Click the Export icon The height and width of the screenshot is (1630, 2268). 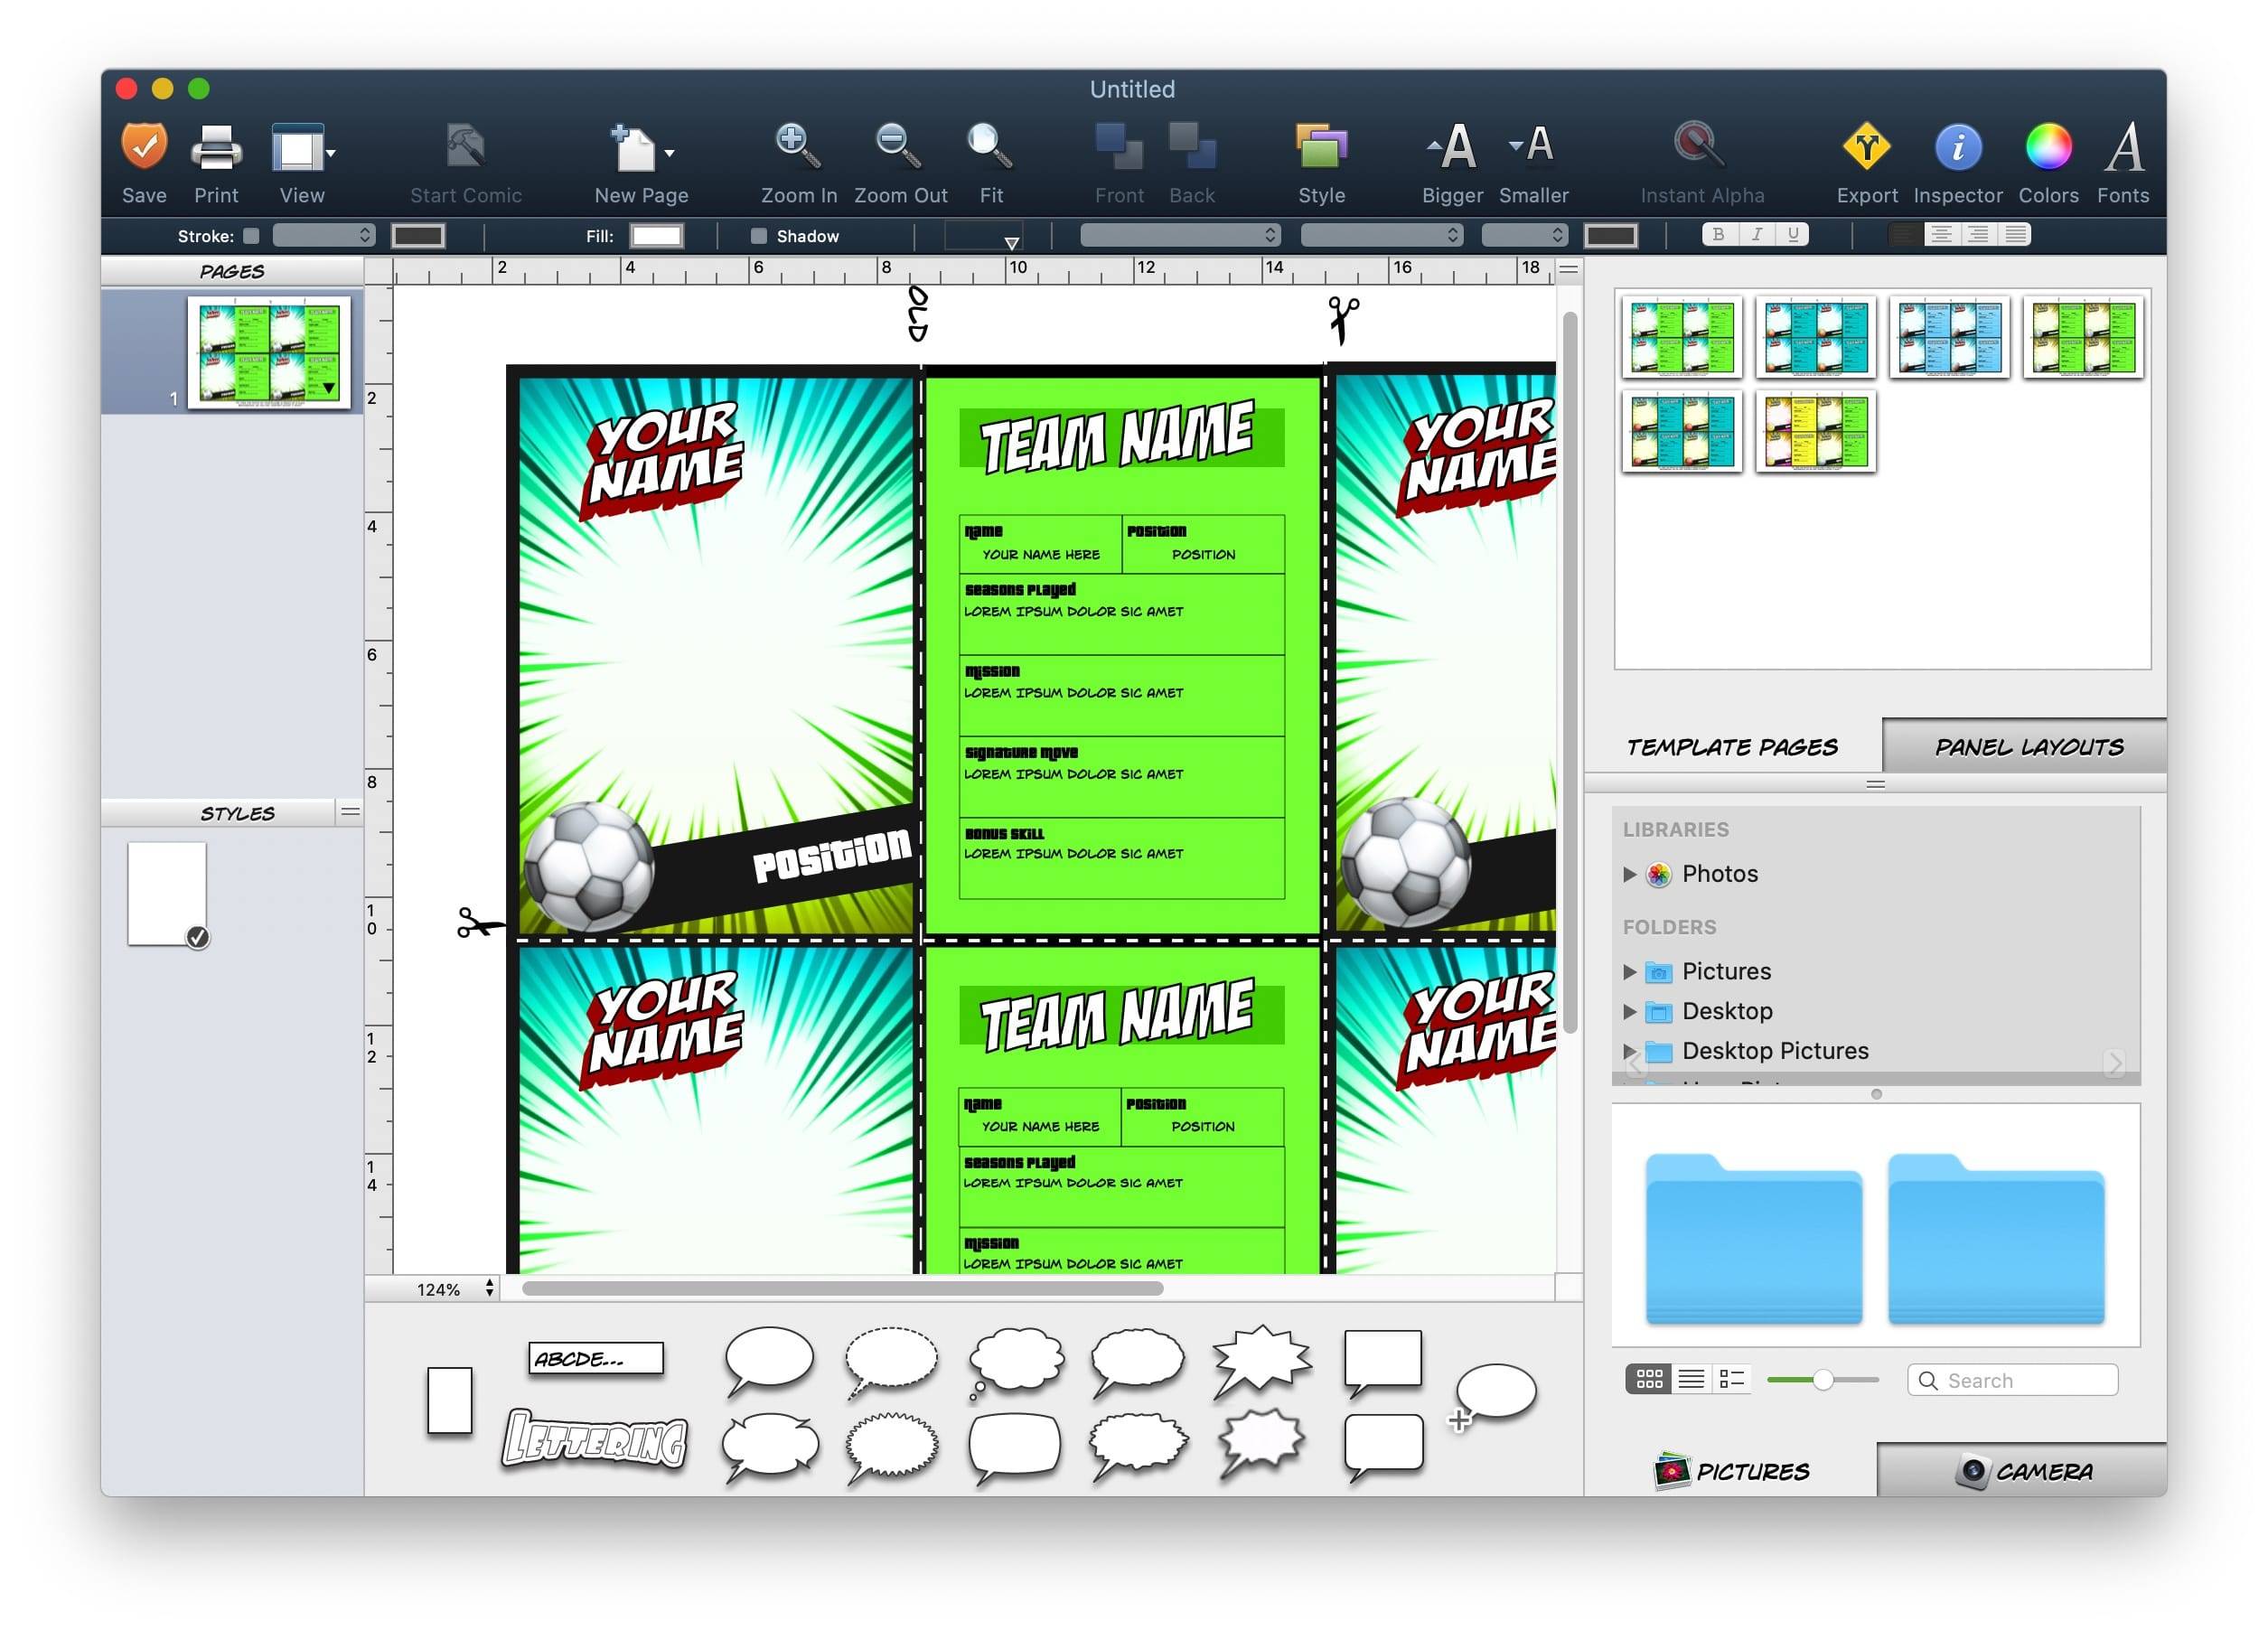1866,147
